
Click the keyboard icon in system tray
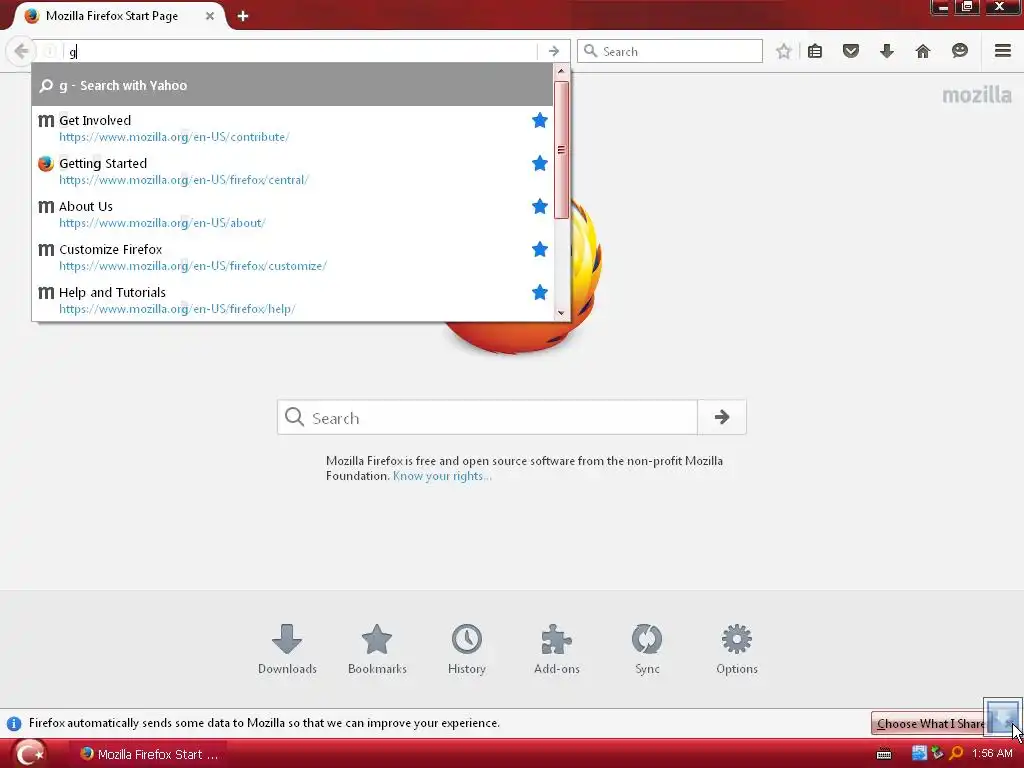click(884, 754)
